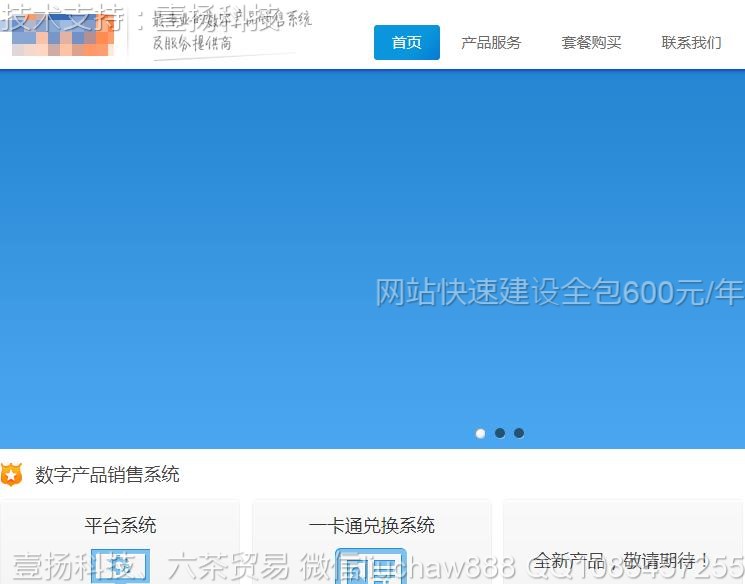The width and height of the screenshot is (745, 584).
Task: Switch to the second banner slide dot
Action: click(x=499, y=433)
